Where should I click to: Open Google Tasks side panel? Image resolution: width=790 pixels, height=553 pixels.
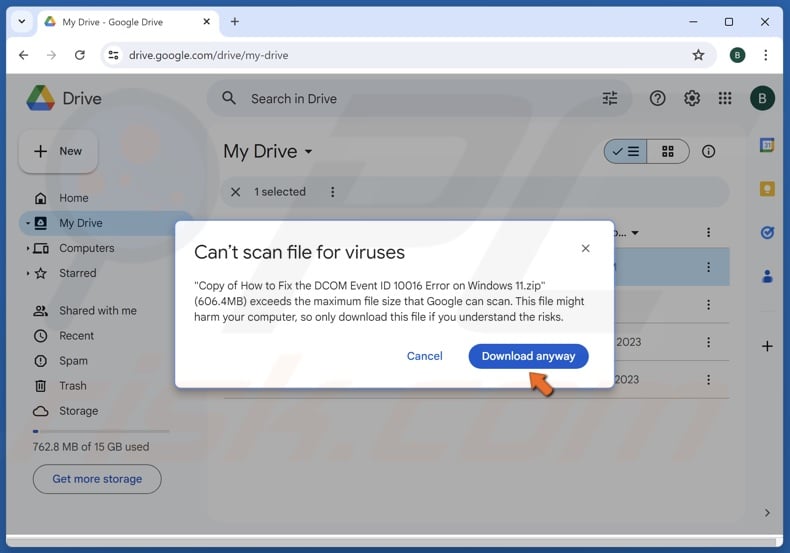tap(767, 233)
